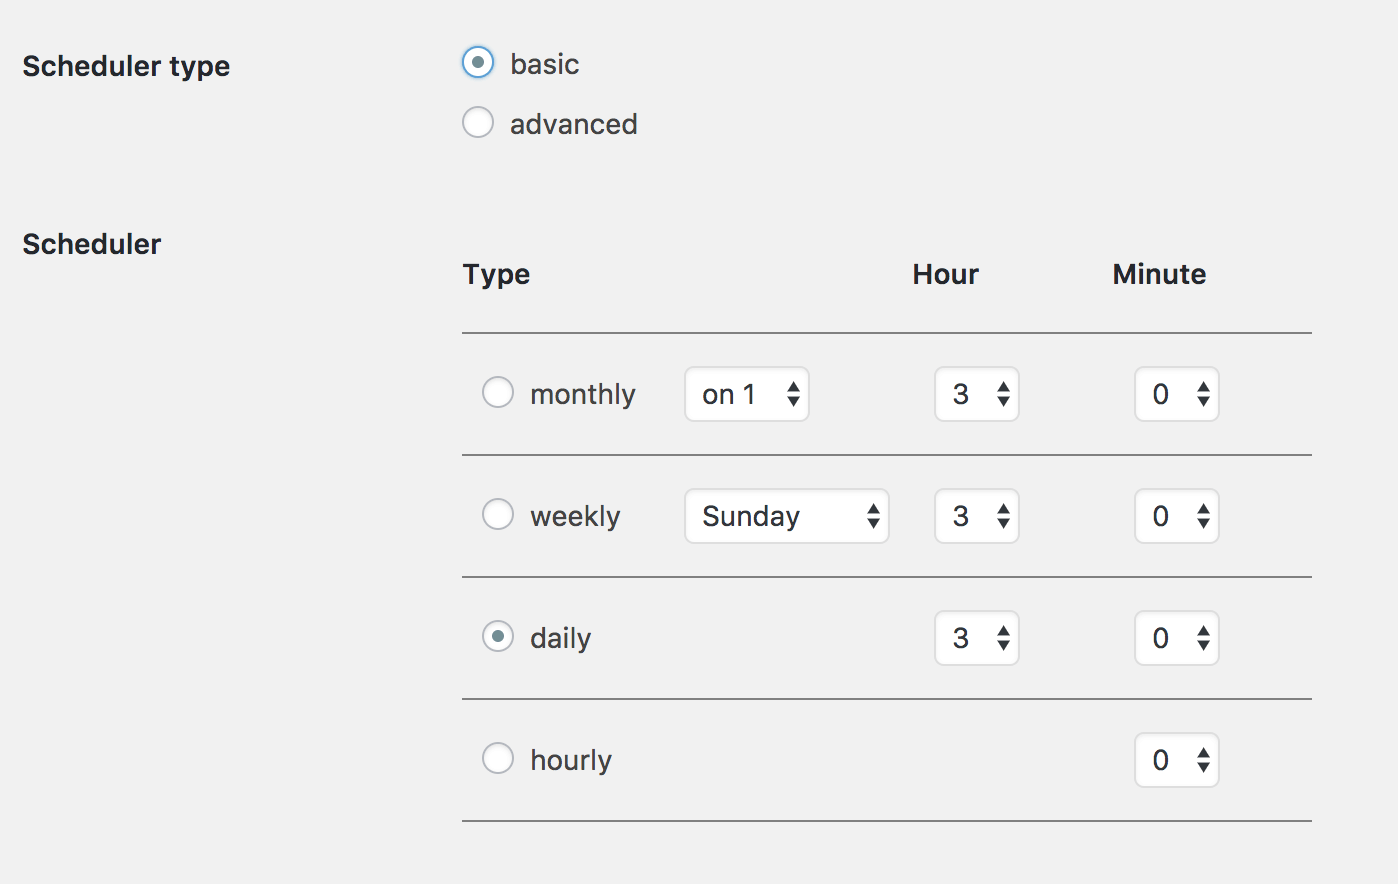Viewport: 1398px width, 884px height.
Task: Select the hourly schedule radio button
Action: pos(498,758)
